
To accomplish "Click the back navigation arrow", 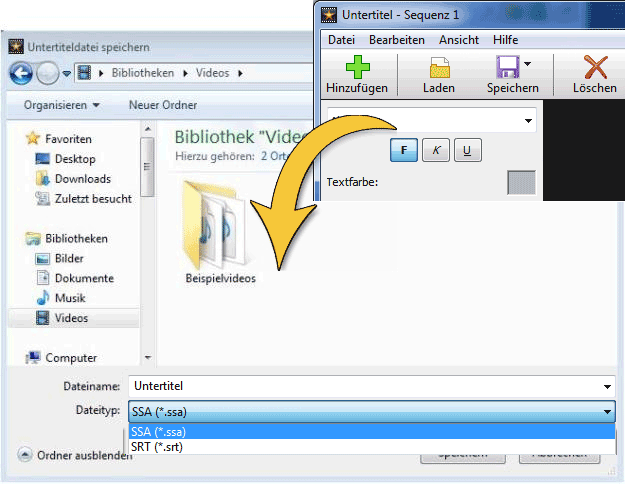I will pyautogui.click(x=21, y=74).
